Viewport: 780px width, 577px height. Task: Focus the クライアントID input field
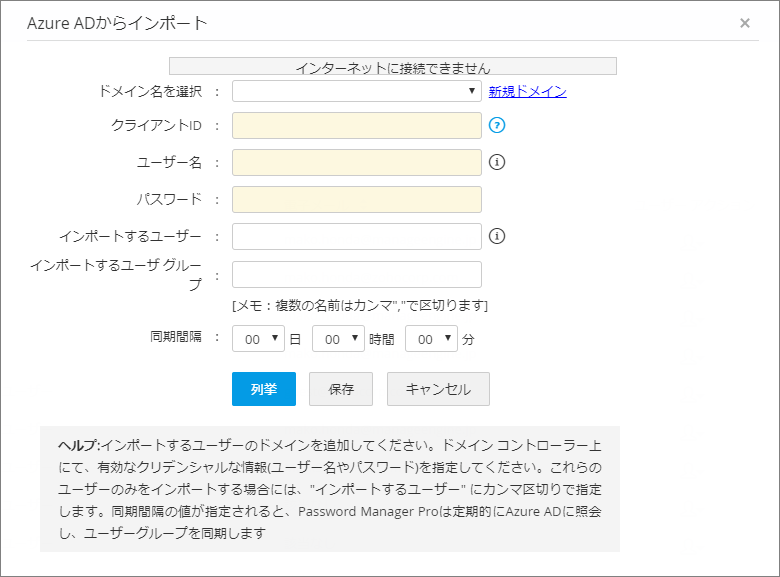click(357, 125)
